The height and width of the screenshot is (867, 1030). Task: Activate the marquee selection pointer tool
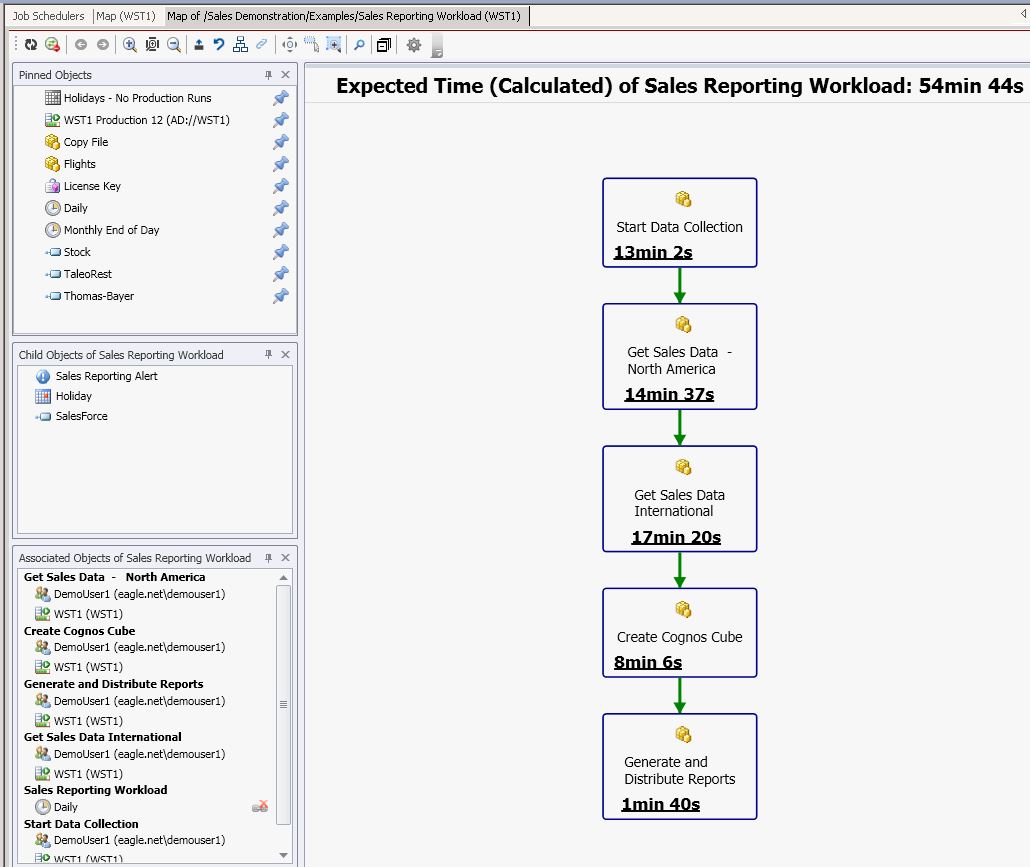point(311,45)
